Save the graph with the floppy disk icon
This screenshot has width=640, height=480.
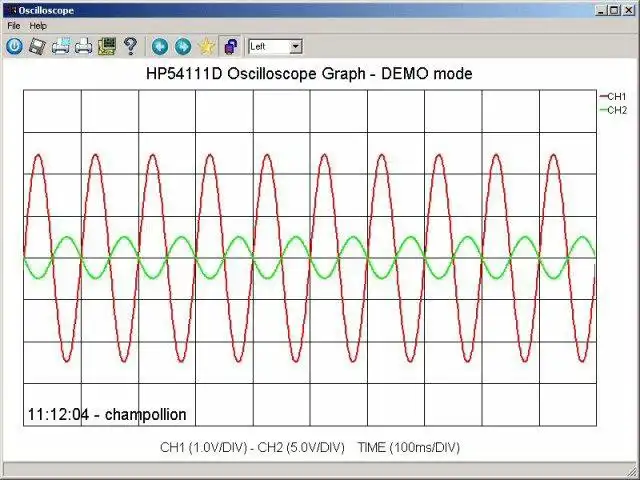[37, 46]
